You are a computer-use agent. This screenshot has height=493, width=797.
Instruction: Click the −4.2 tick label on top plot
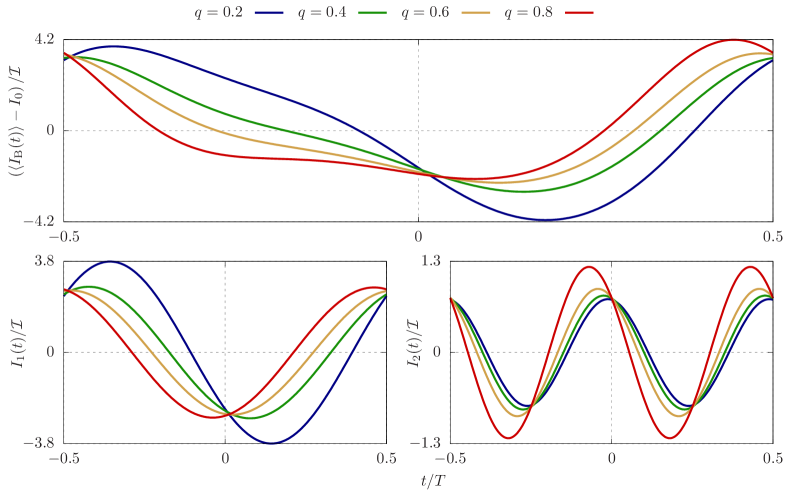(39, 222)
